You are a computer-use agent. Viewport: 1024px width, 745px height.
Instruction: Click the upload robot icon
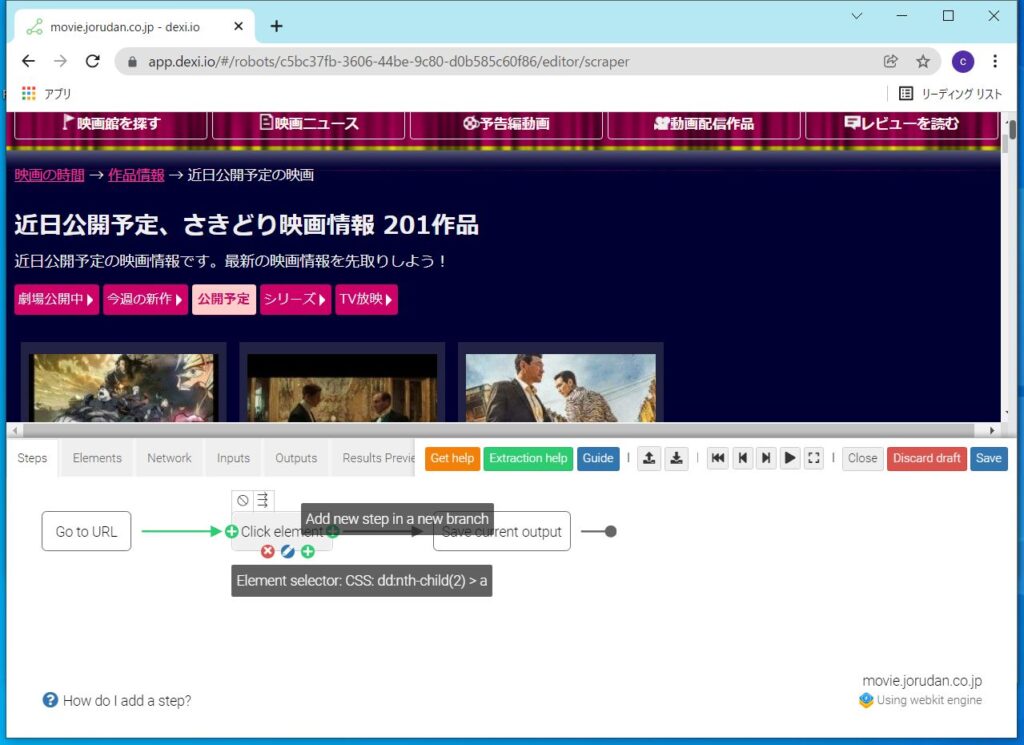[x=649, y=458]
